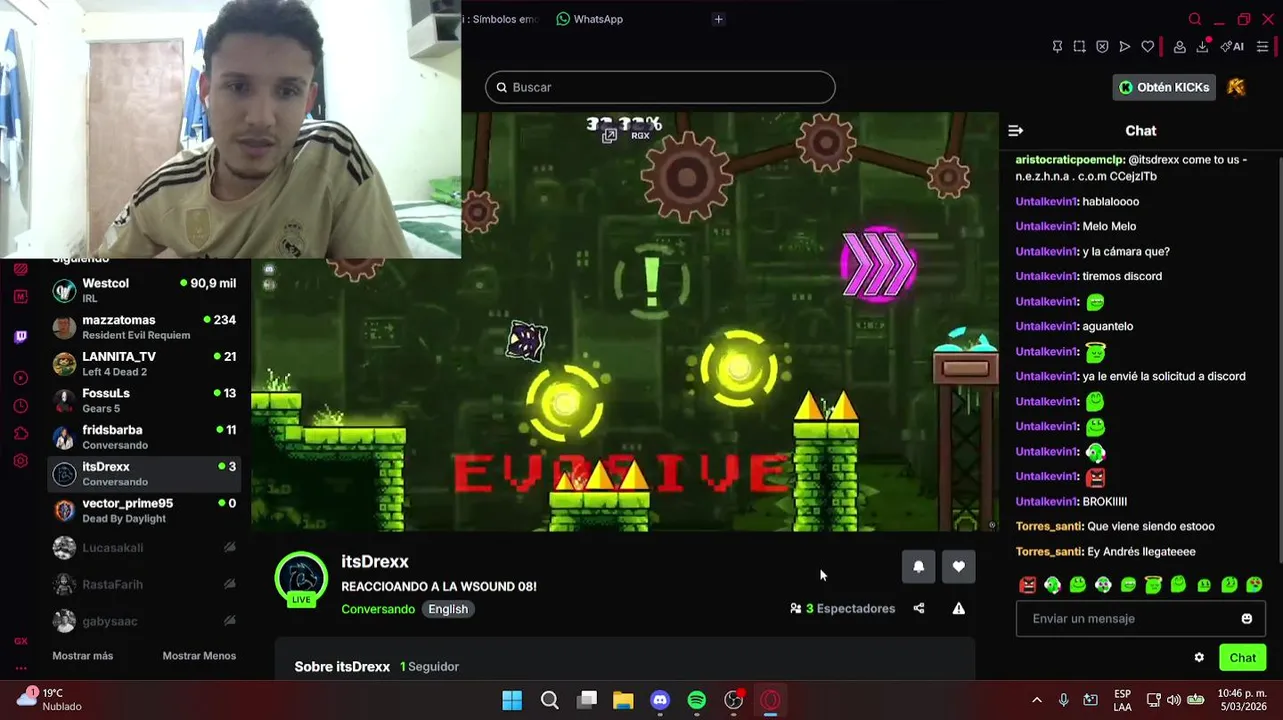This screenshot has width=1283, height=720.
Task: Take a snapshot with the toolbar capture icon
Action: pos(1080,46)
